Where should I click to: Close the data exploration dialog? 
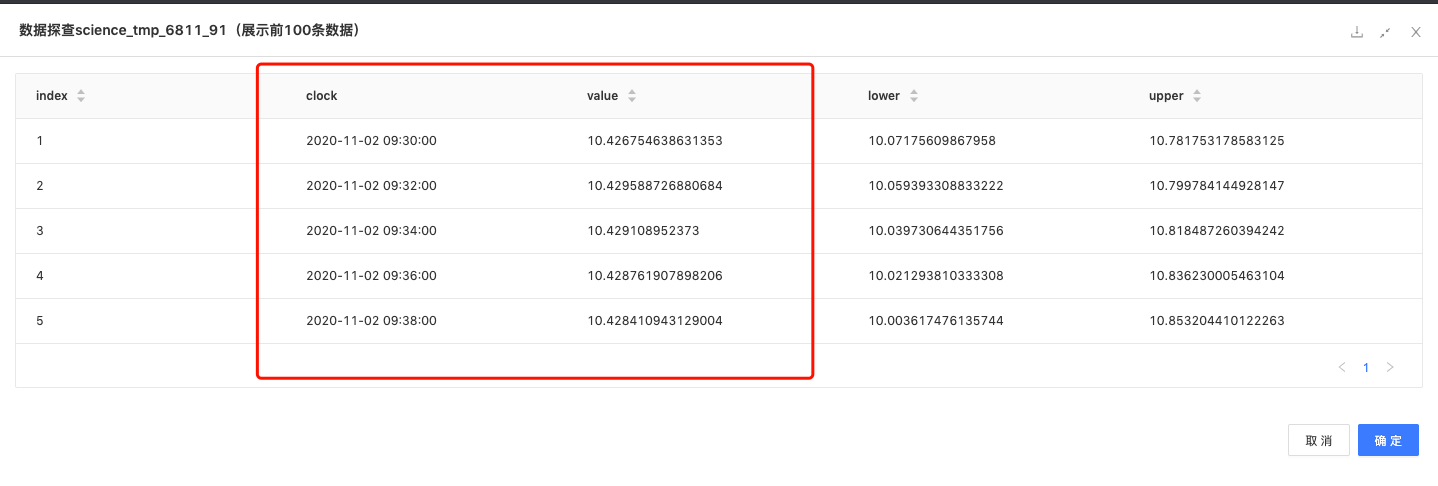[x=1415, y=32]
